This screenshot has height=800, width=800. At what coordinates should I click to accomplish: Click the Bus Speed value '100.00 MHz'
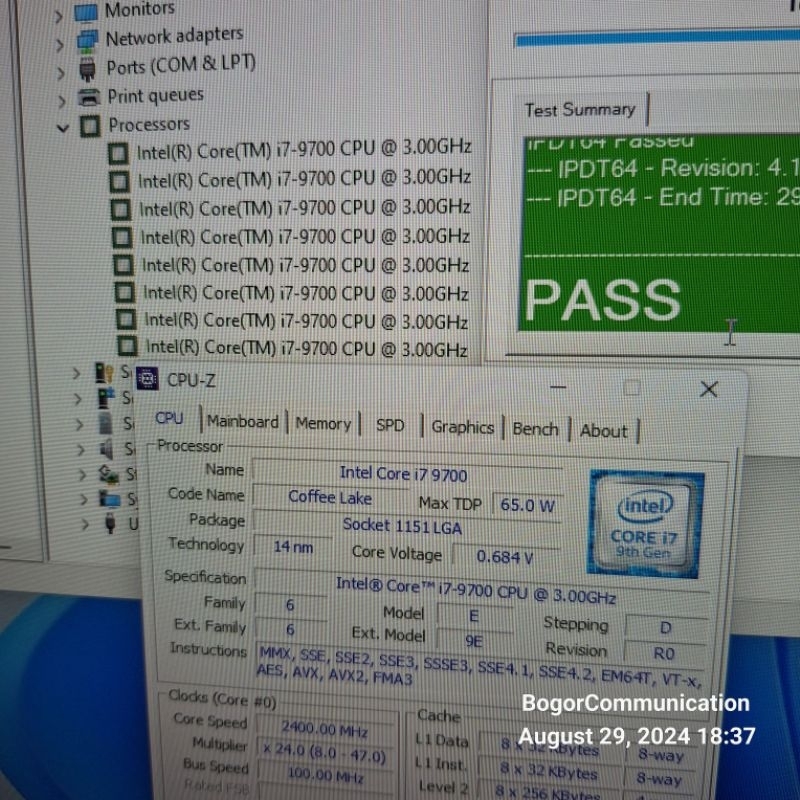pos(325,774)
